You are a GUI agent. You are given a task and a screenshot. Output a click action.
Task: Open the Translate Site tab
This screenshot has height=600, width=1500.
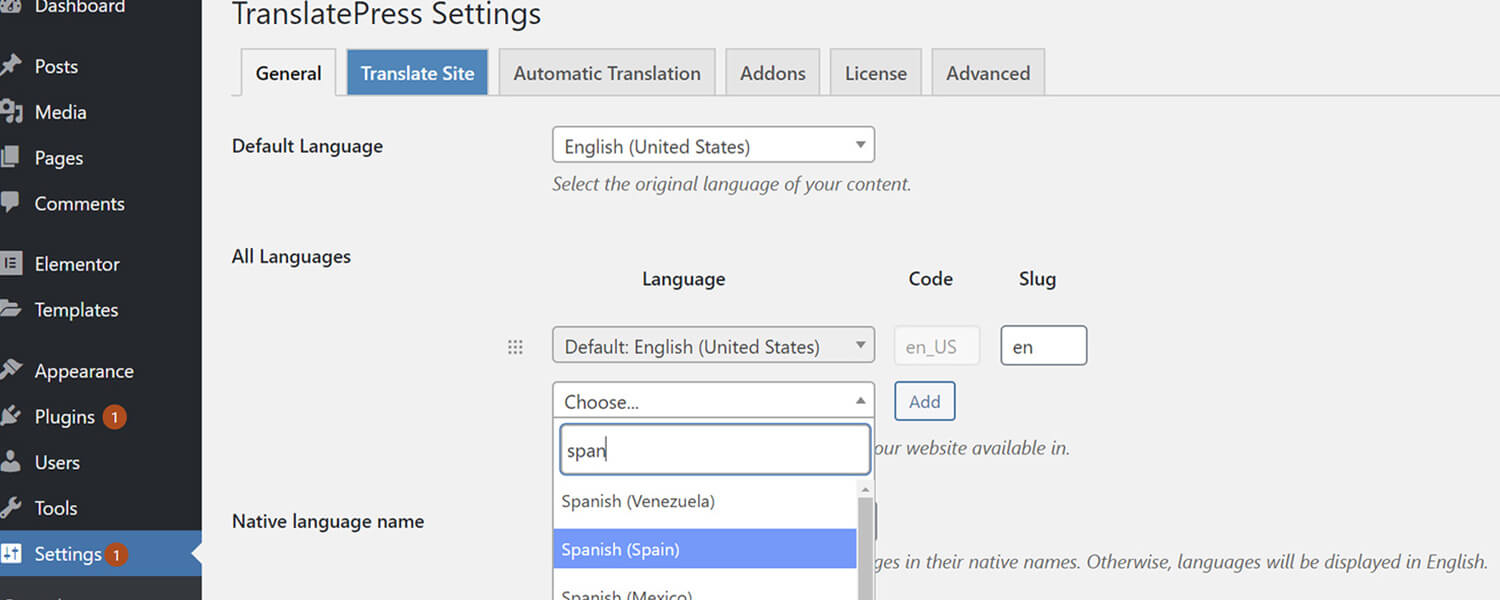[x=417, y=73]
